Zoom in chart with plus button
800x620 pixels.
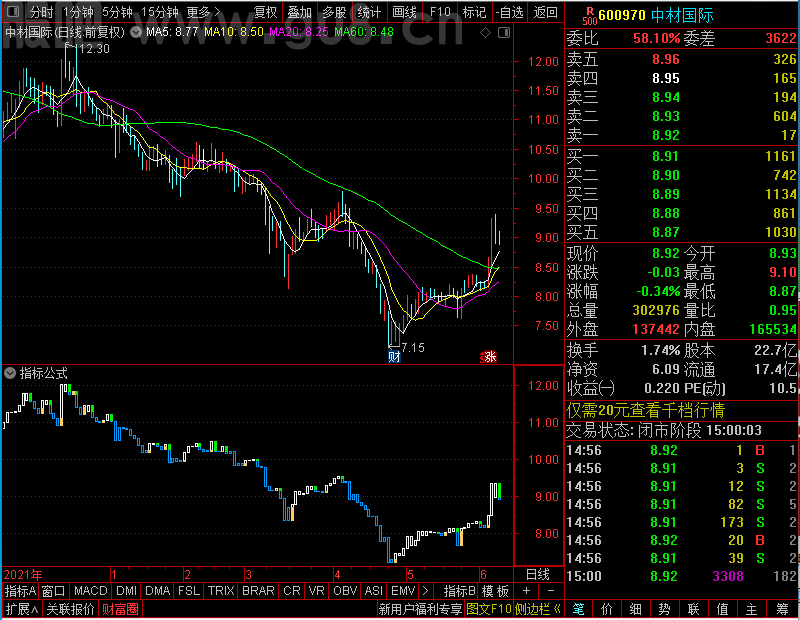tap(526, 591)
